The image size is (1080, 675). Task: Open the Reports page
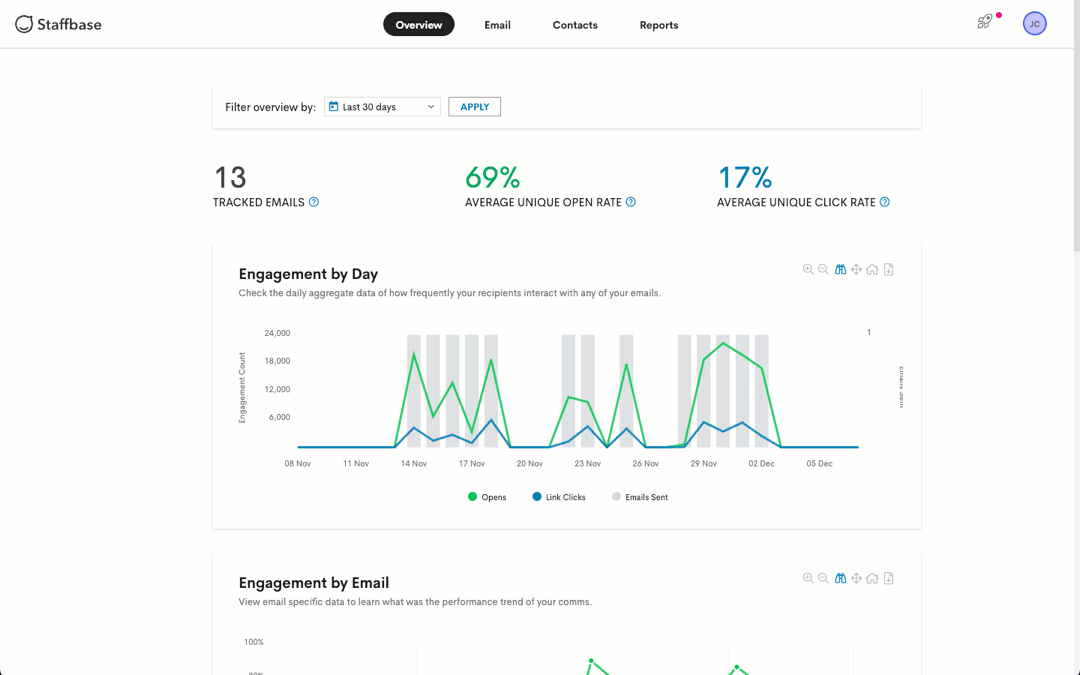658,25
